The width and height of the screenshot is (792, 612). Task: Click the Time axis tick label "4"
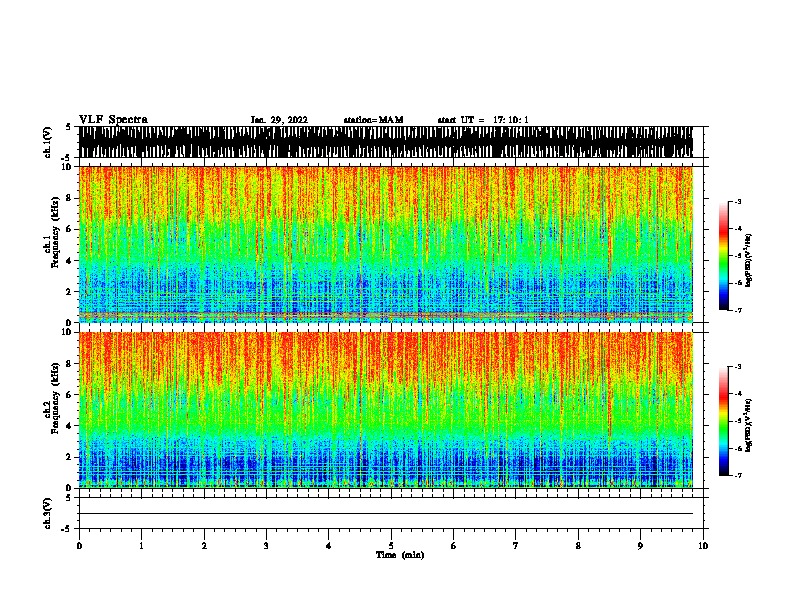(329, 546)
